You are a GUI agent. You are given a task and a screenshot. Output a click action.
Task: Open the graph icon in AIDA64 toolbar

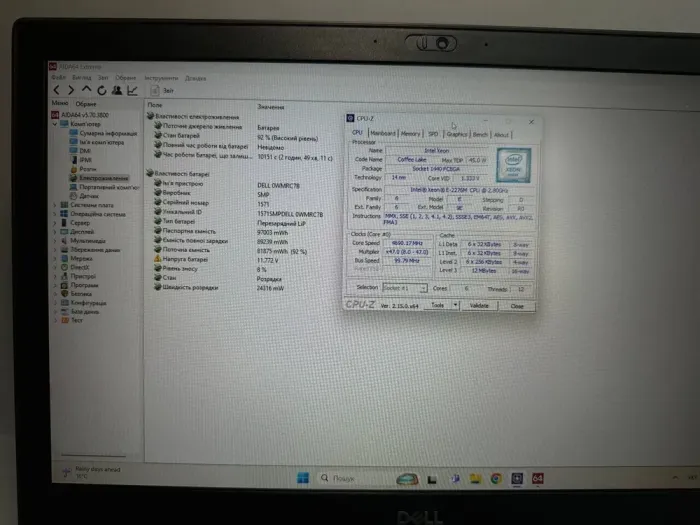[x=132, y=90]
